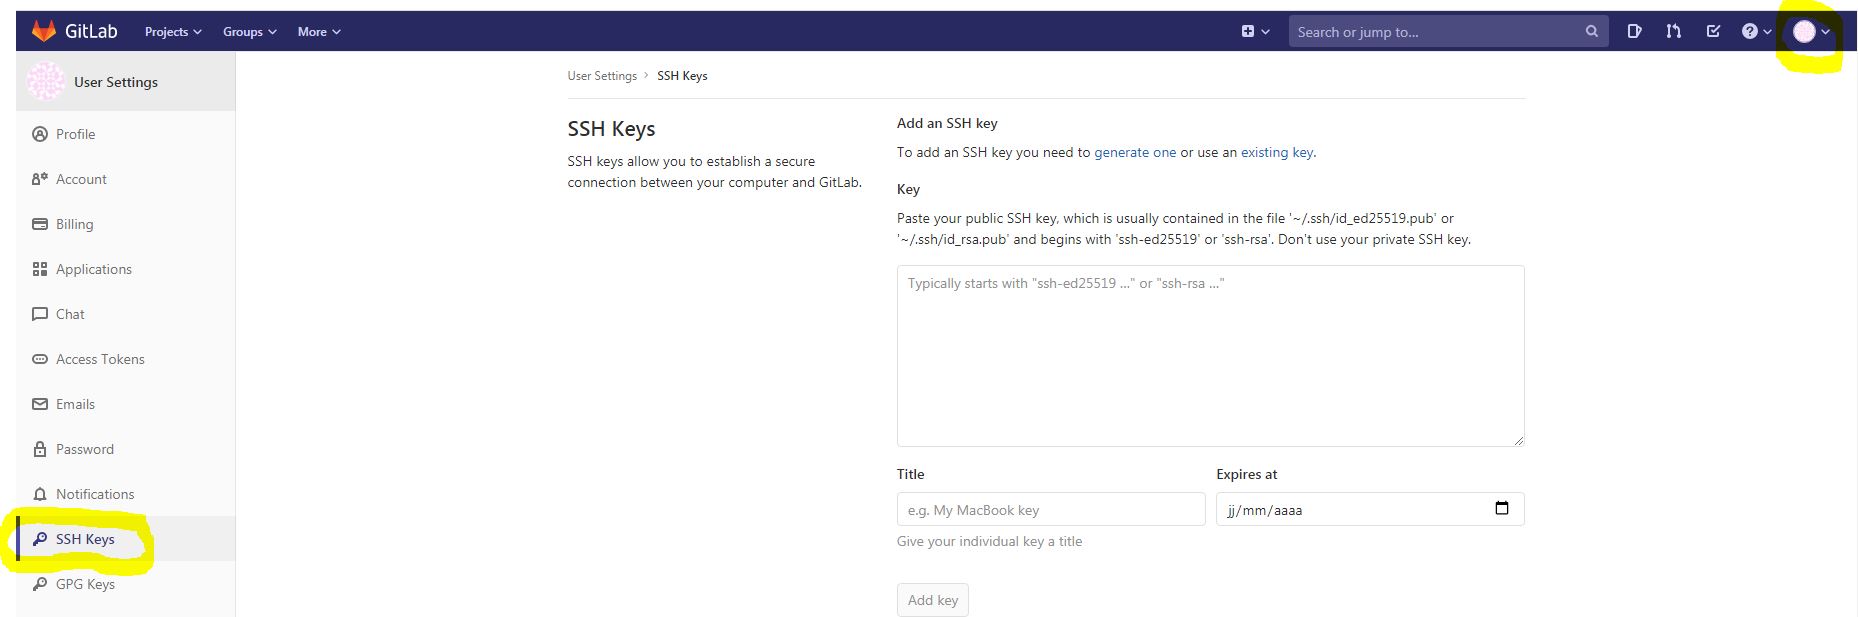
Task: Open the To-Do list icon
Action: tap(1713, 32)
